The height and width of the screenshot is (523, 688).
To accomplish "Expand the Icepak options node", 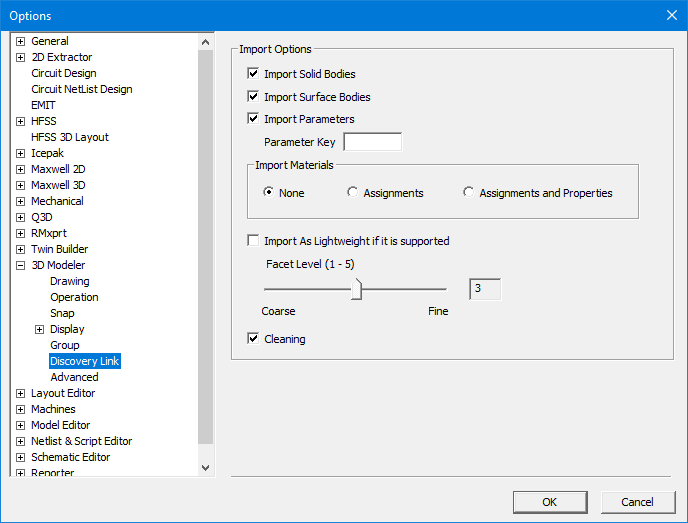I will (21, 153).
